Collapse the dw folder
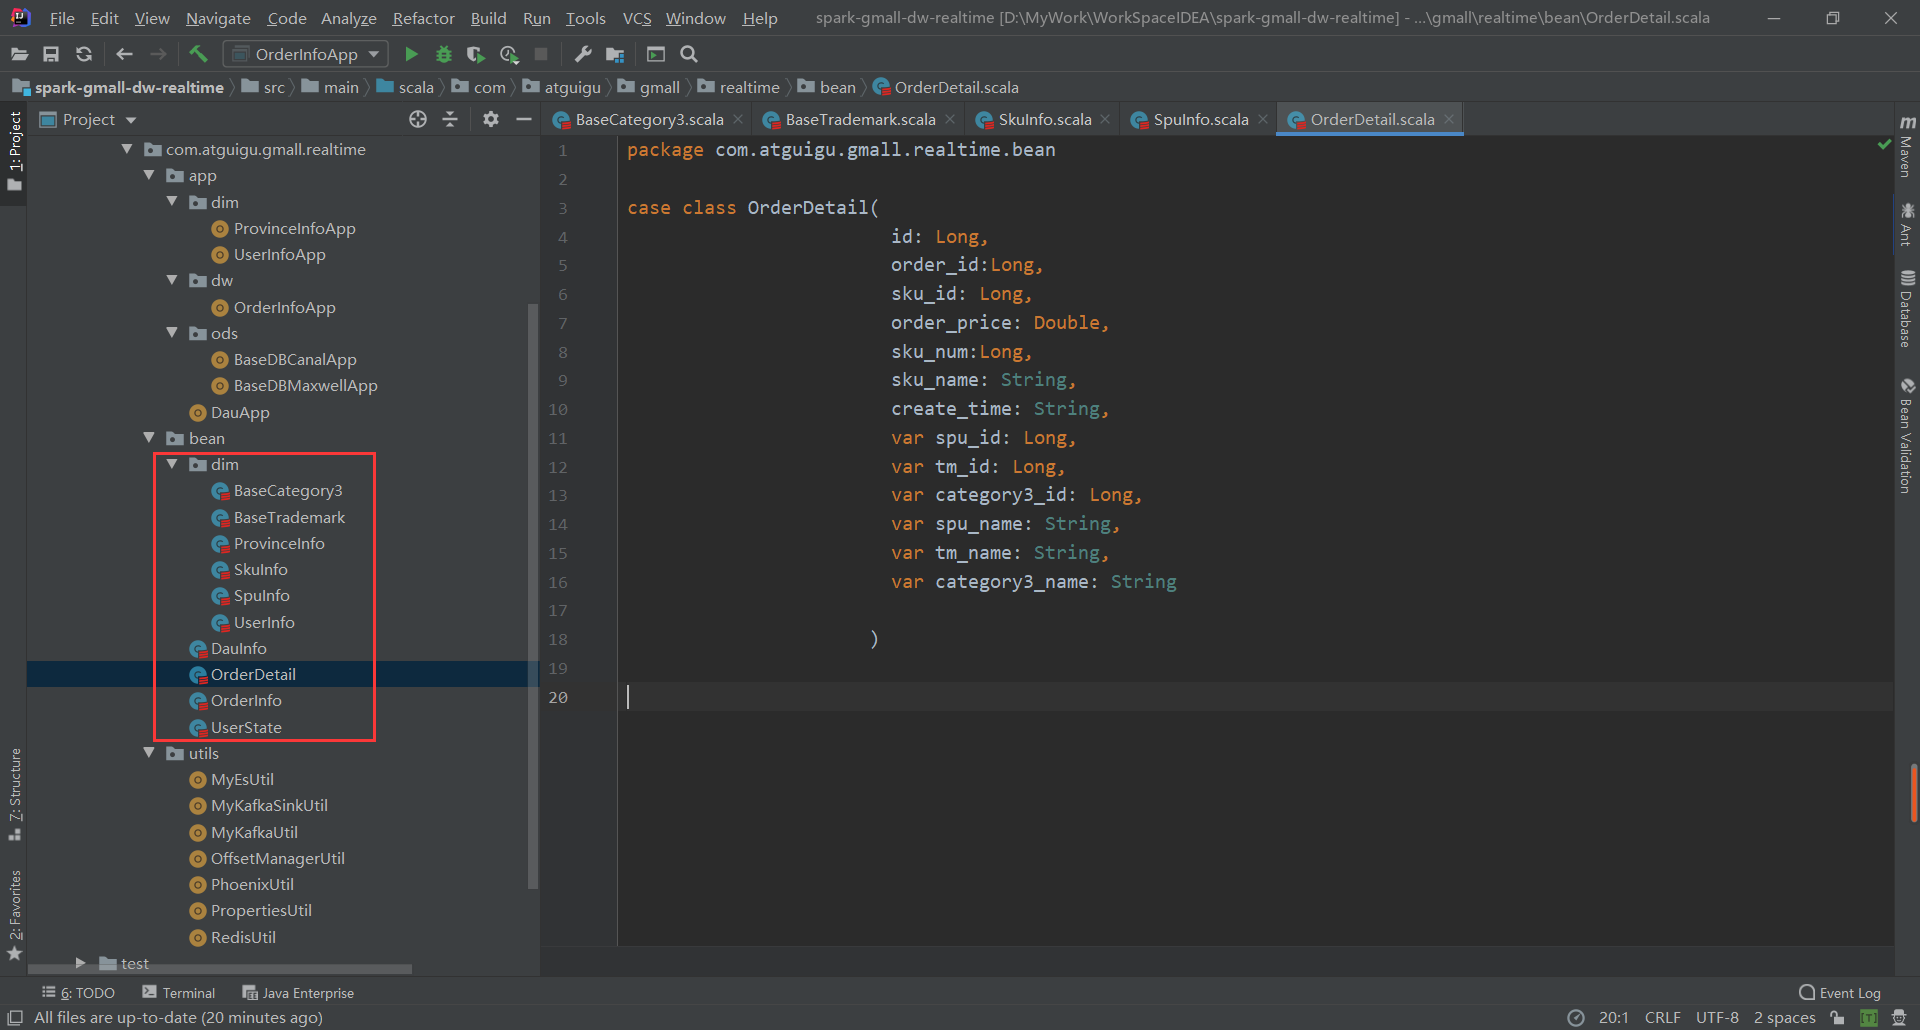Screen dimensions: 1920x1030 [172, 280]
